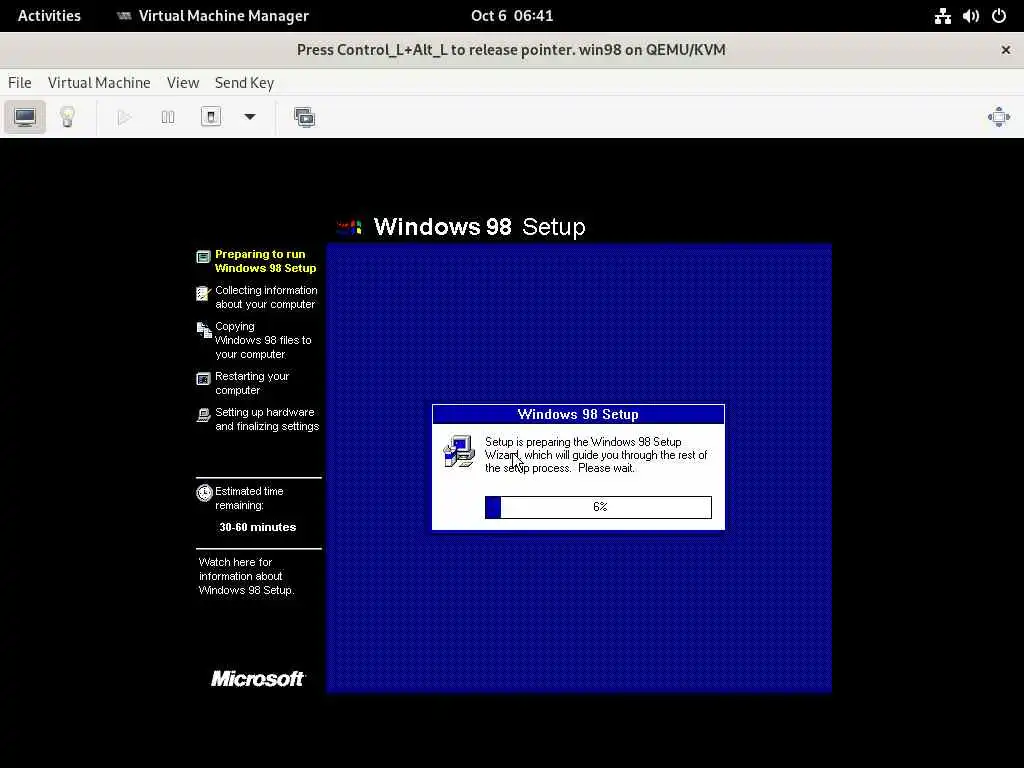Click the Setting up hardware step icon
Screen dimensions: 1024x768
pos(203,415)
